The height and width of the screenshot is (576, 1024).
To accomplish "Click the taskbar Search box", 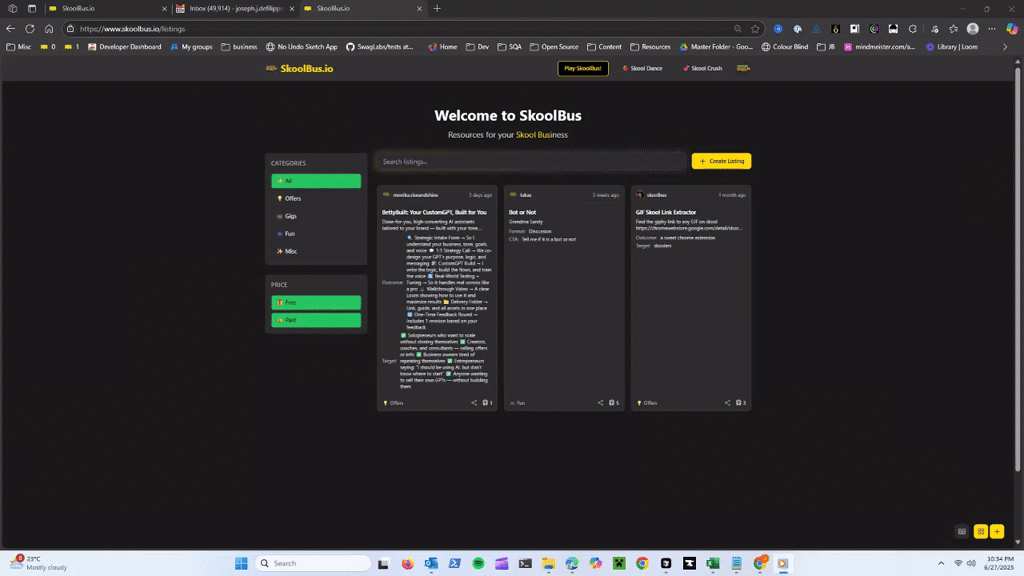I will tap(313, 563).
